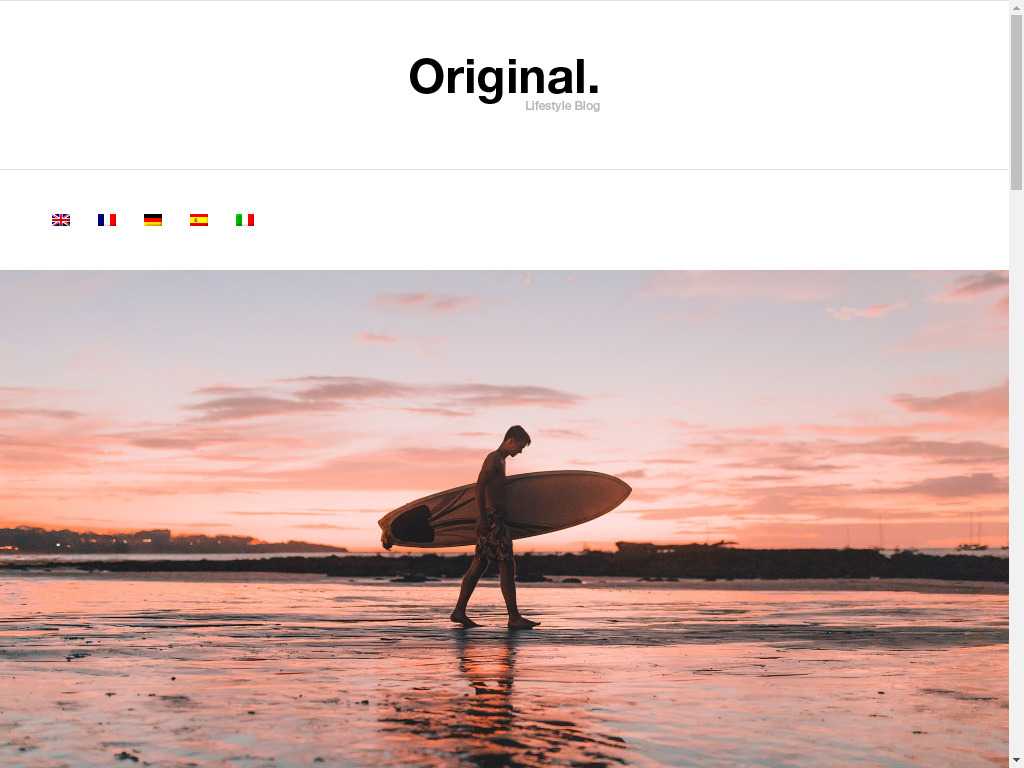Click the surfboard in the beach photo
Viewport: 1024px width, 768px height.
(504, 509)
